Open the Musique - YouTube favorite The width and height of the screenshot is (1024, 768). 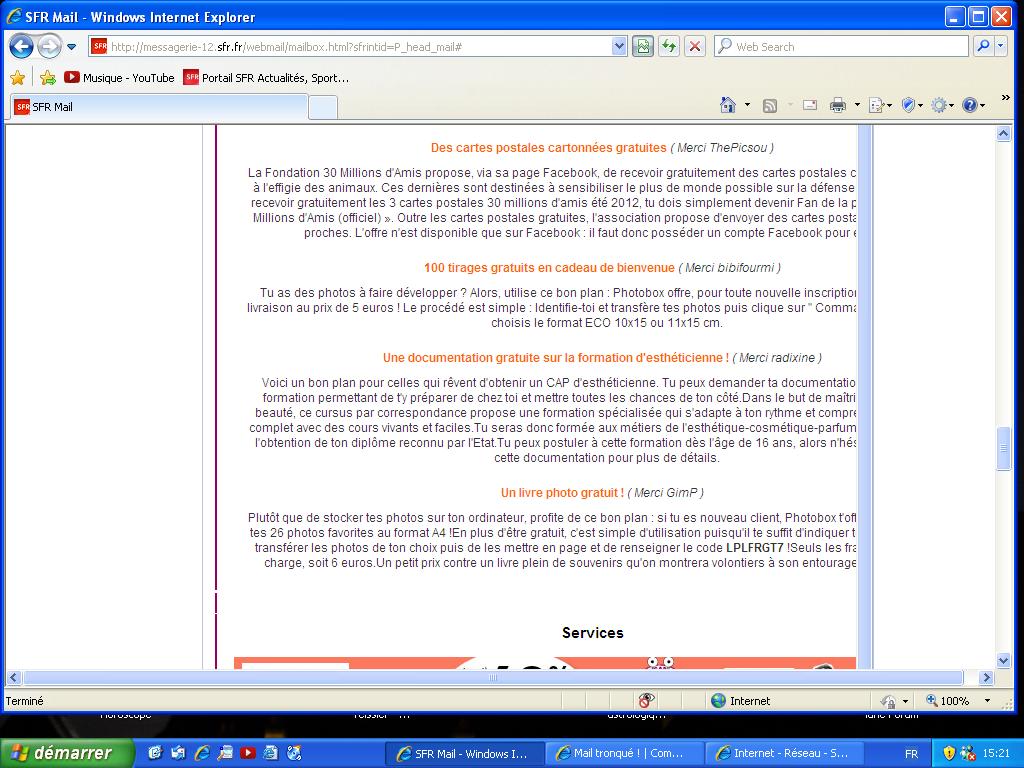pyautogui.click(x=120, y=78)
